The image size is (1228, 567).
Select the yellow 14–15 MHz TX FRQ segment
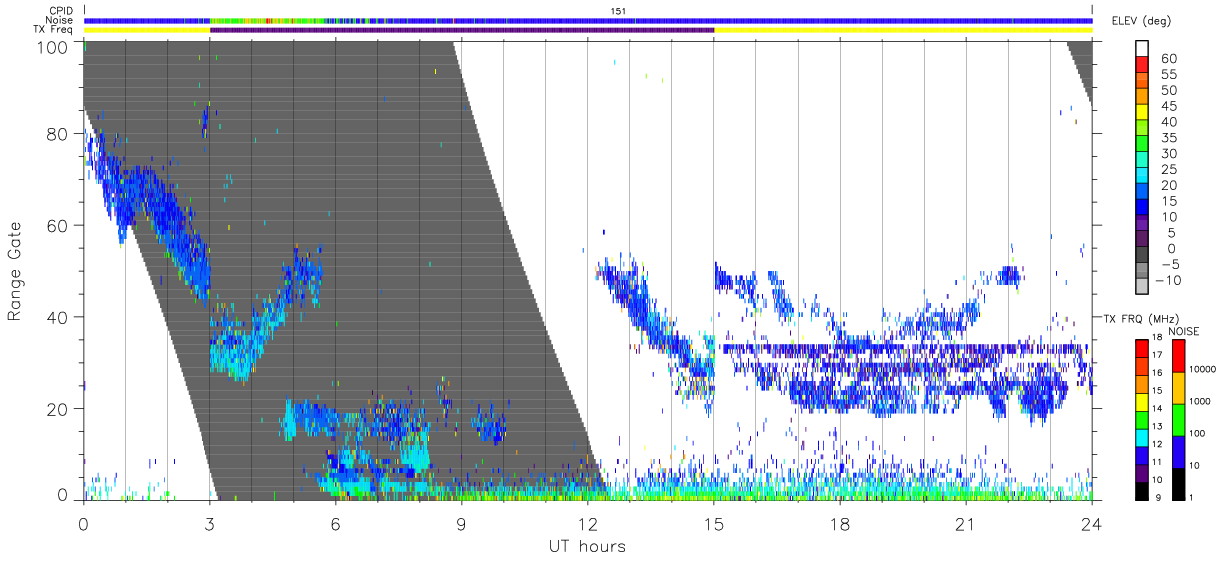point(1142,402)
